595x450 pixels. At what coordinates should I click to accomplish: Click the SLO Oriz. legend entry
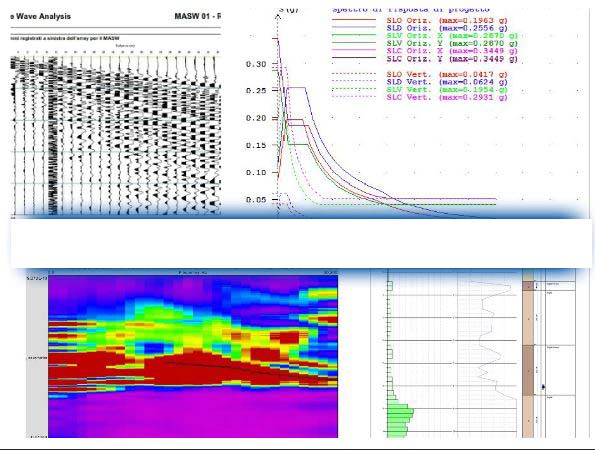pyautogui.click(x=447, y=20)
